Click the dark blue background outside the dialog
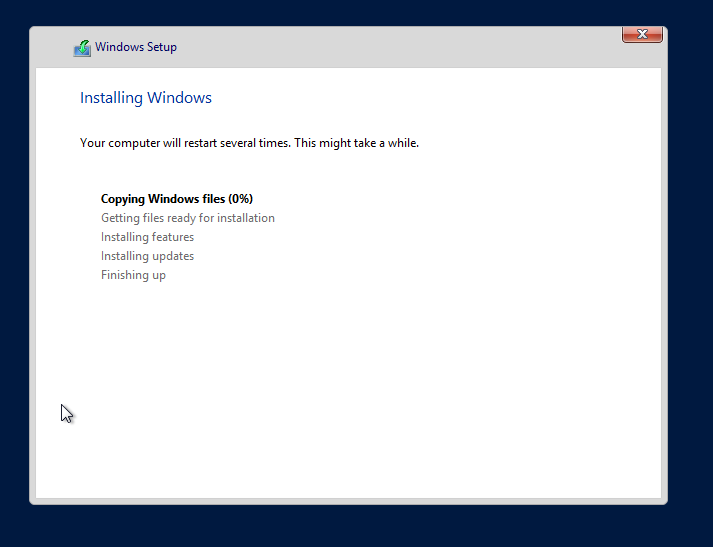Image resolution: width=713 pixels, height=547 pixels. click(690, 300)
